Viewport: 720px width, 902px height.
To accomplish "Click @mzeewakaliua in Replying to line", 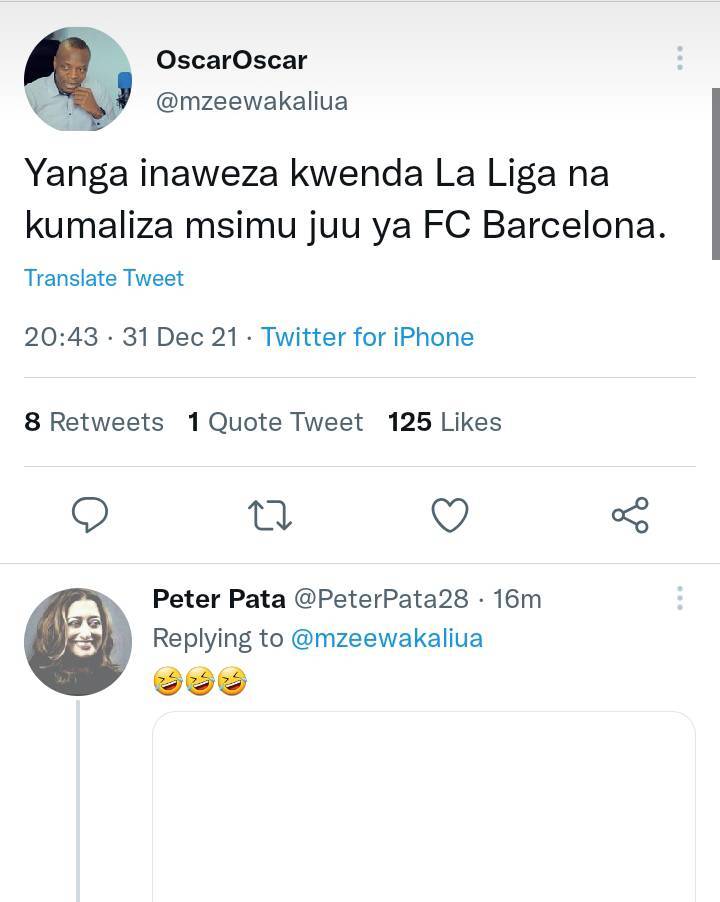I will tap(387, 639).
